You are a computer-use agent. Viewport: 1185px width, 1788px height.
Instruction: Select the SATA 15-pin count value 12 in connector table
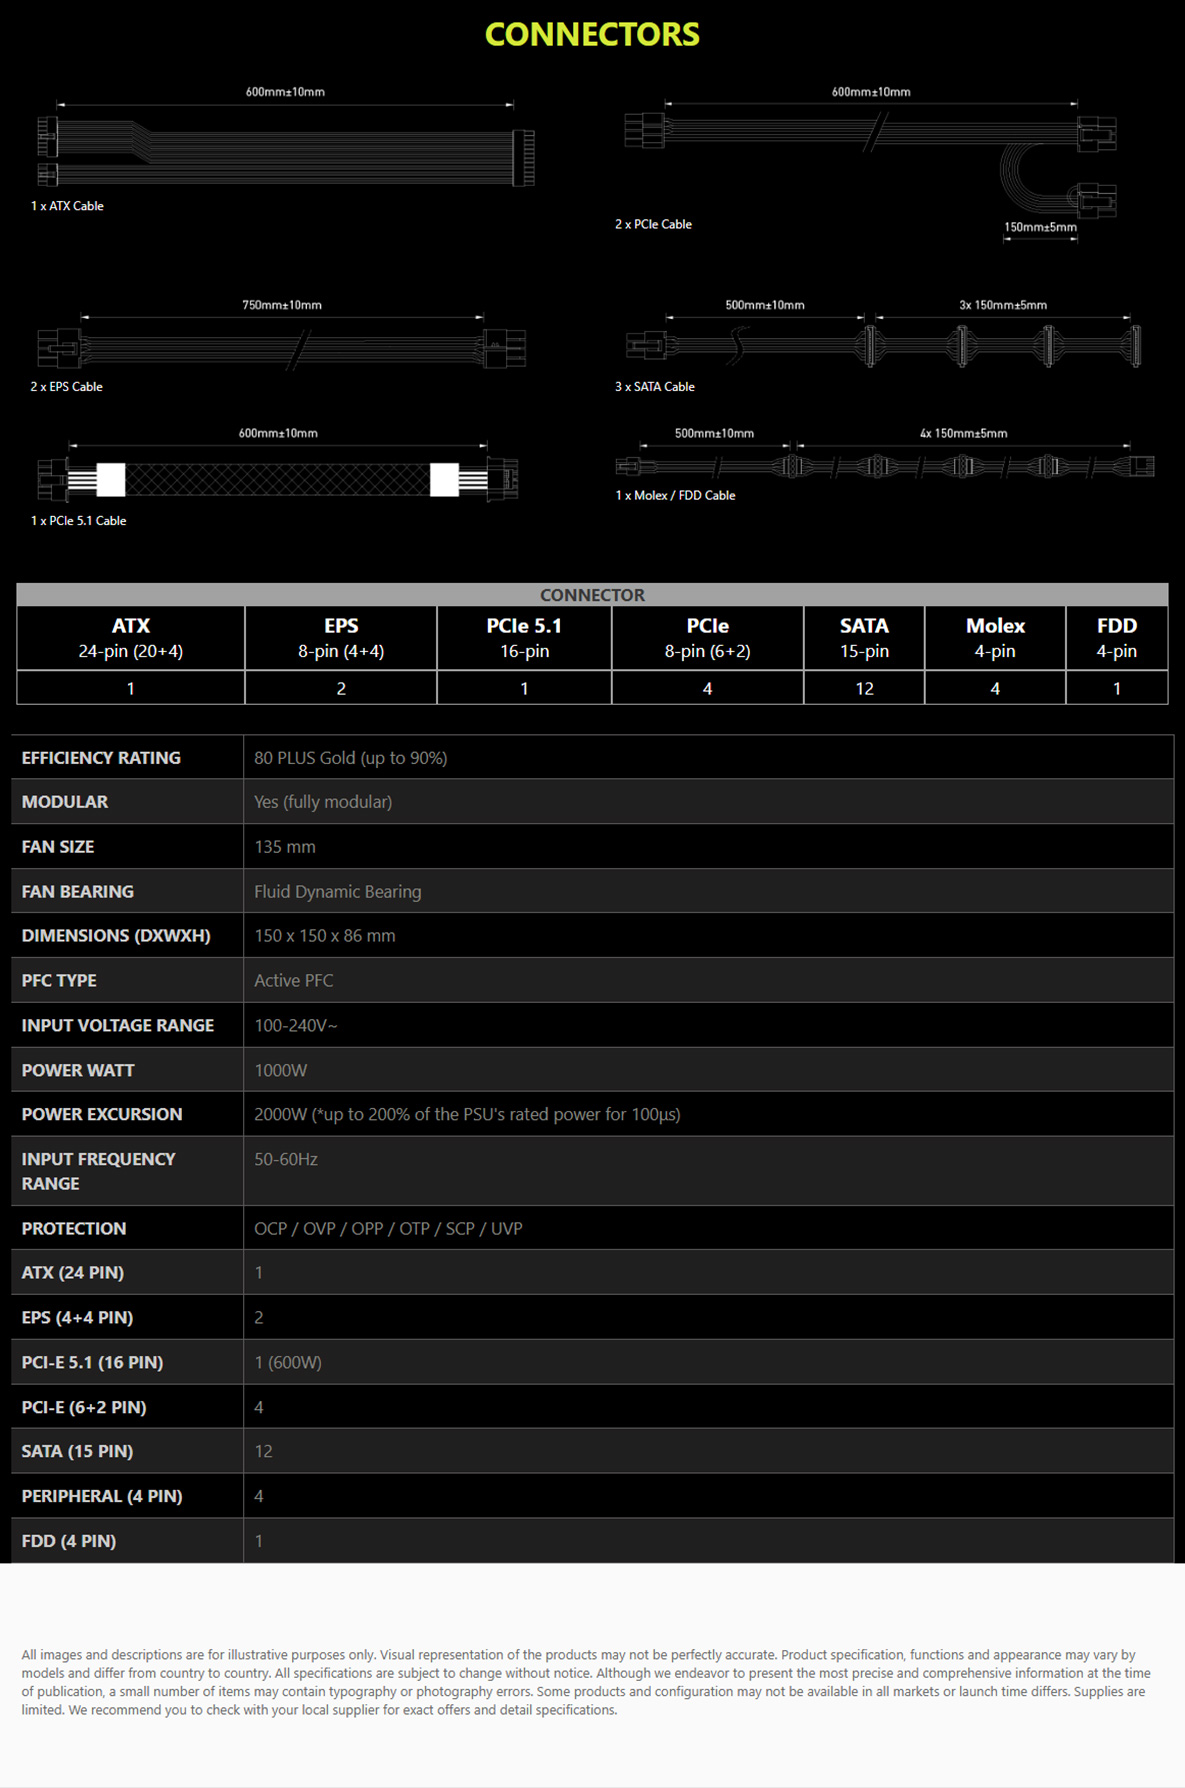864,688
